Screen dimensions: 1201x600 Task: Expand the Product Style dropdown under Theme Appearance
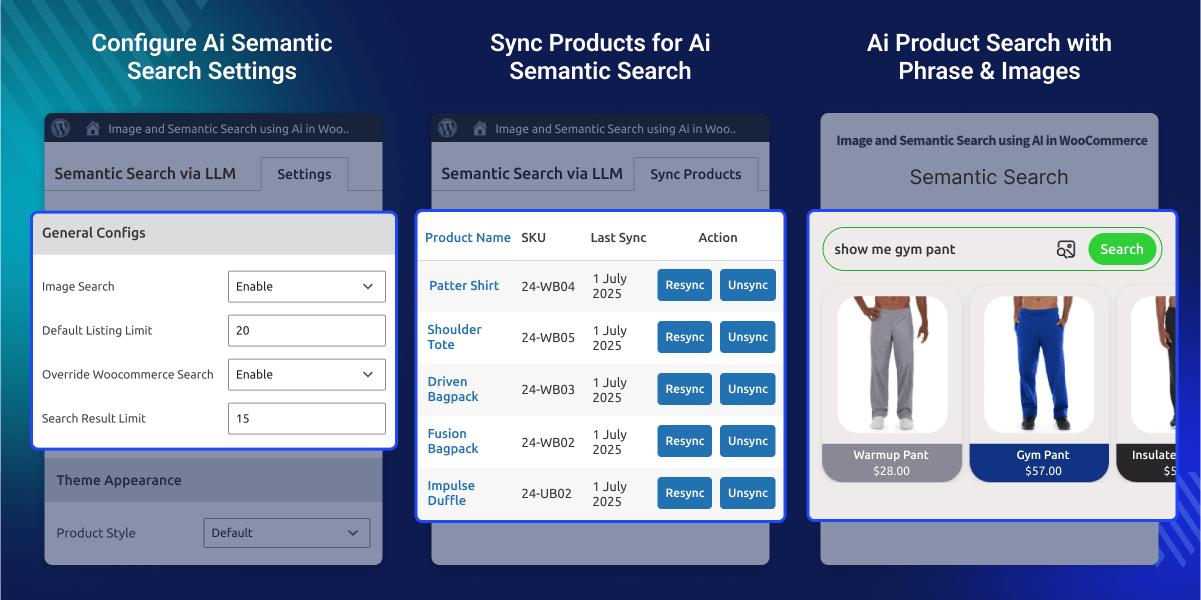[286, 533]
